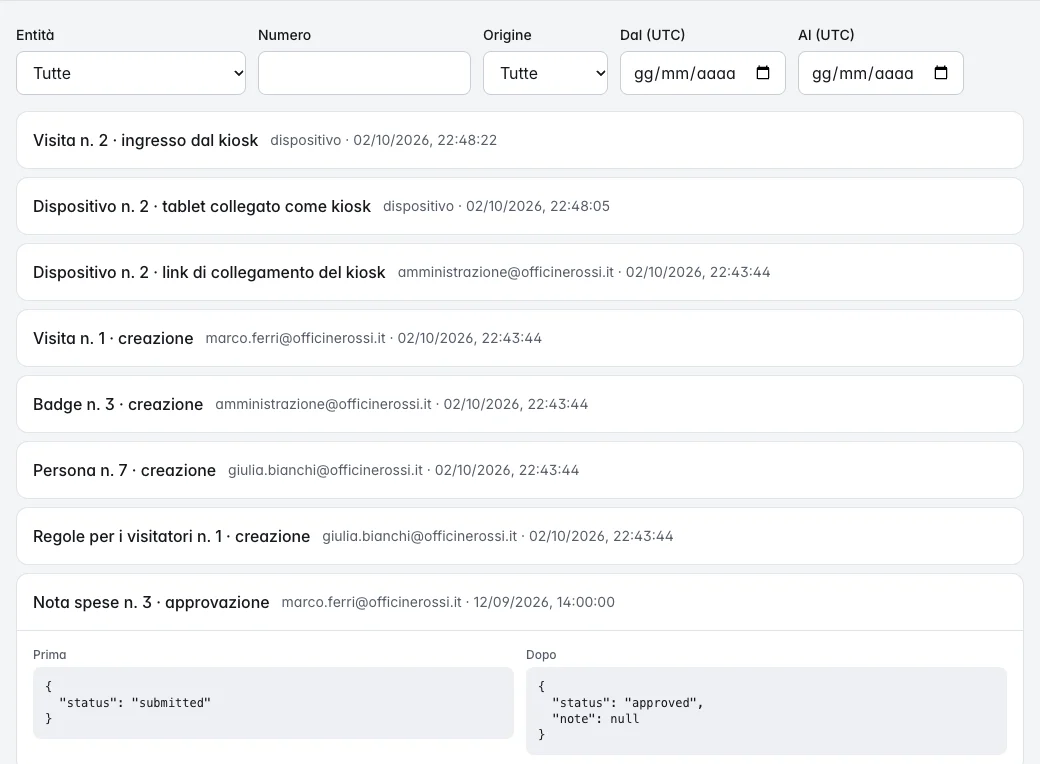Screen dimensions: 1040x764
Task: Open calendar picker for Dal (UTC)
Action: (x=763, y=73)
